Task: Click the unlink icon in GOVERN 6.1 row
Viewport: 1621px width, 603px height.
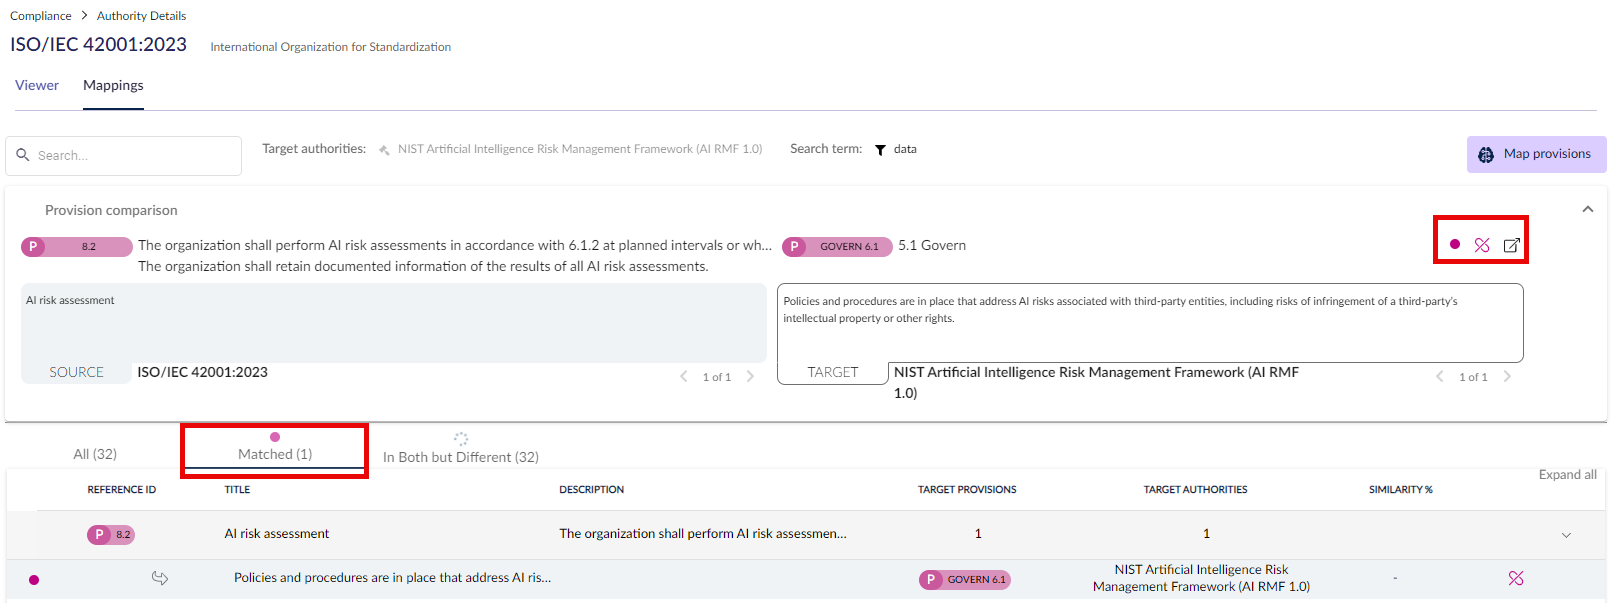Action: pos(1516,578)
